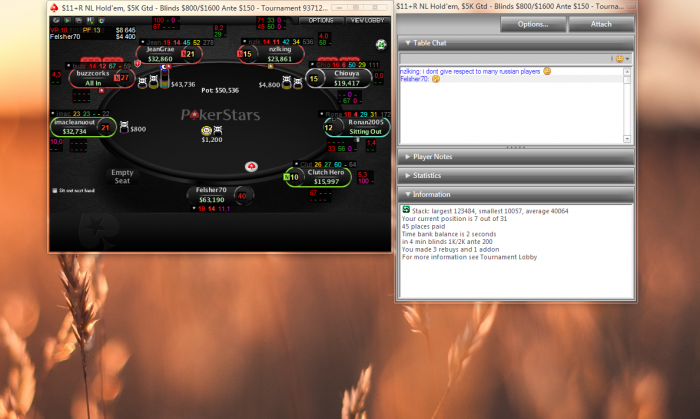The image size is (700, 419).
Task: Open the emoticon dropdown arrow in chat
Action: click(627, 59)
